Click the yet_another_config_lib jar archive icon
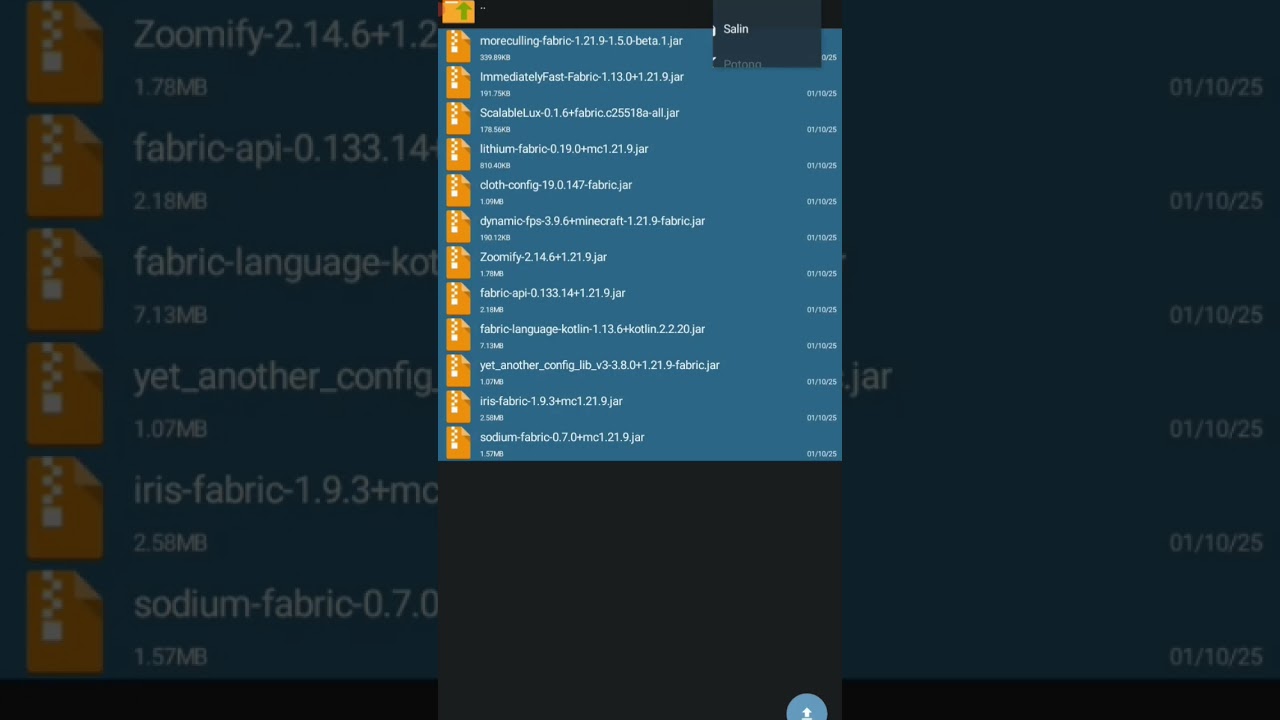This screenshot has height=720, width=1280. [x=459, y=371]
